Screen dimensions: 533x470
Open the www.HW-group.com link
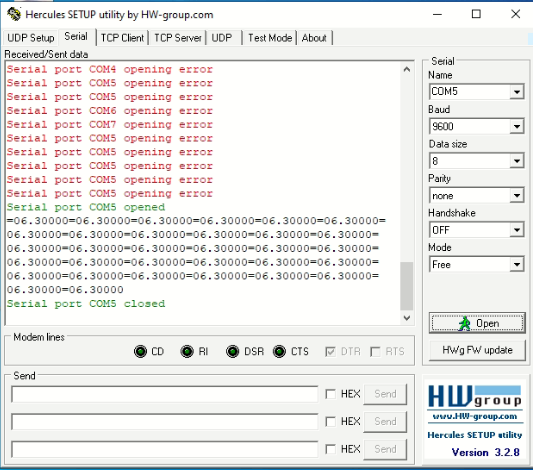[x=475, y=416]
